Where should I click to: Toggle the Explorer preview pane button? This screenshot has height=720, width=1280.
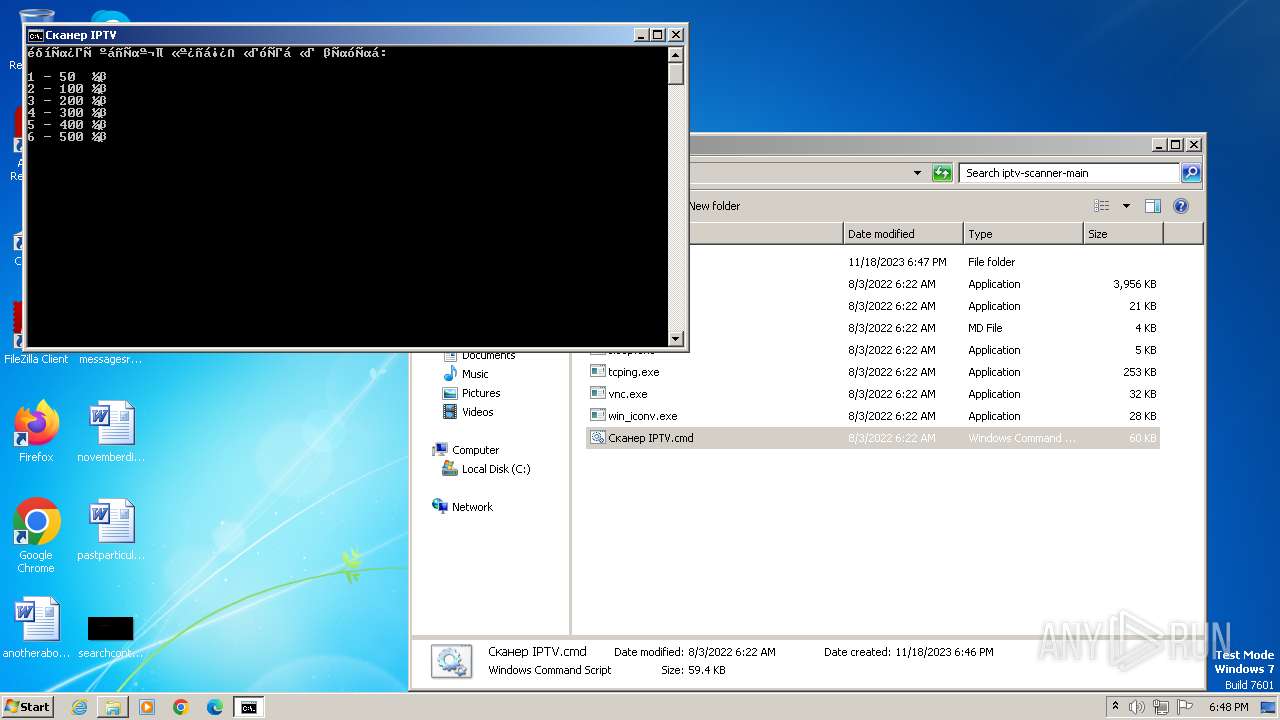coord(1152,206)
